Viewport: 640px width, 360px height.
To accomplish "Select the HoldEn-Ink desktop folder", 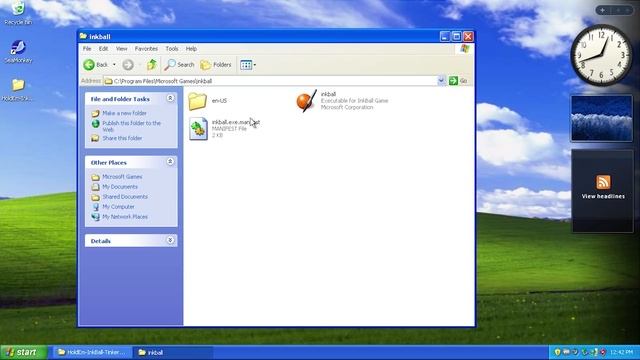I will click(18, 90).
